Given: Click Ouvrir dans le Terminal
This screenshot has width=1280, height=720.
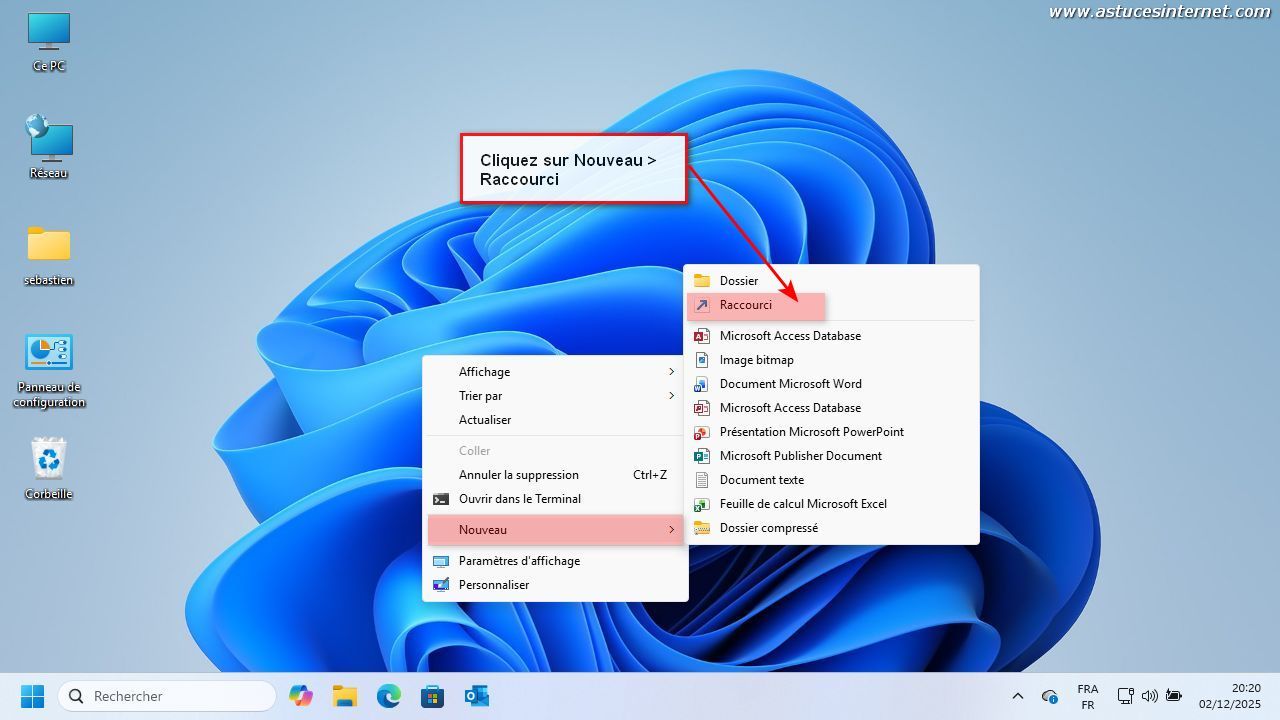Looking at the screenshot, I should (519, 499).
